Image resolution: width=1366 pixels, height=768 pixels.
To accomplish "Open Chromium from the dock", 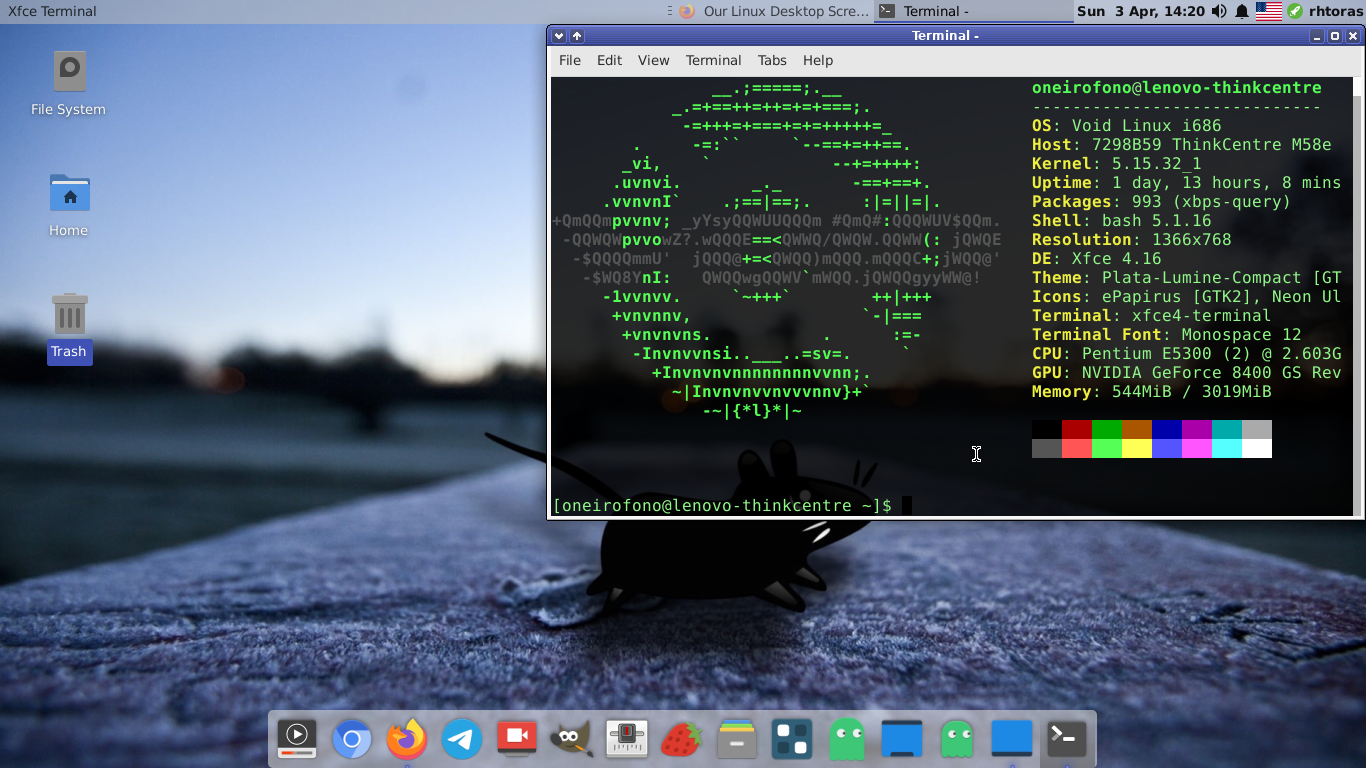I will pos(352,739).
